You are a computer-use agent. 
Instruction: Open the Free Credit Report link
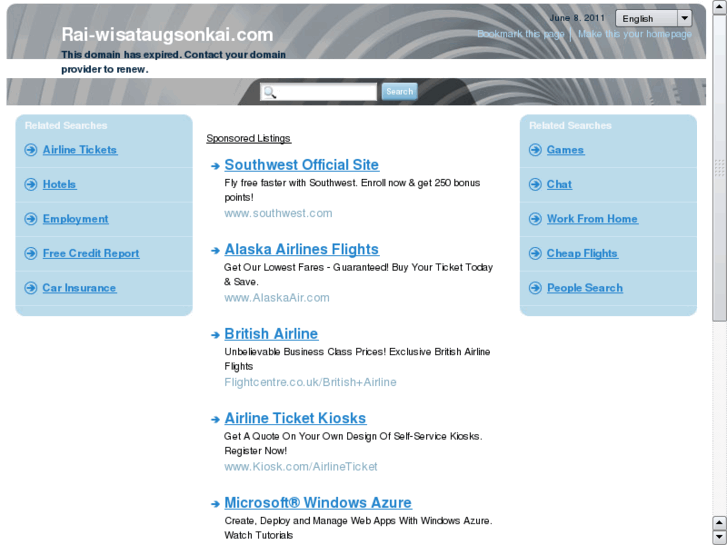point(91,253)
